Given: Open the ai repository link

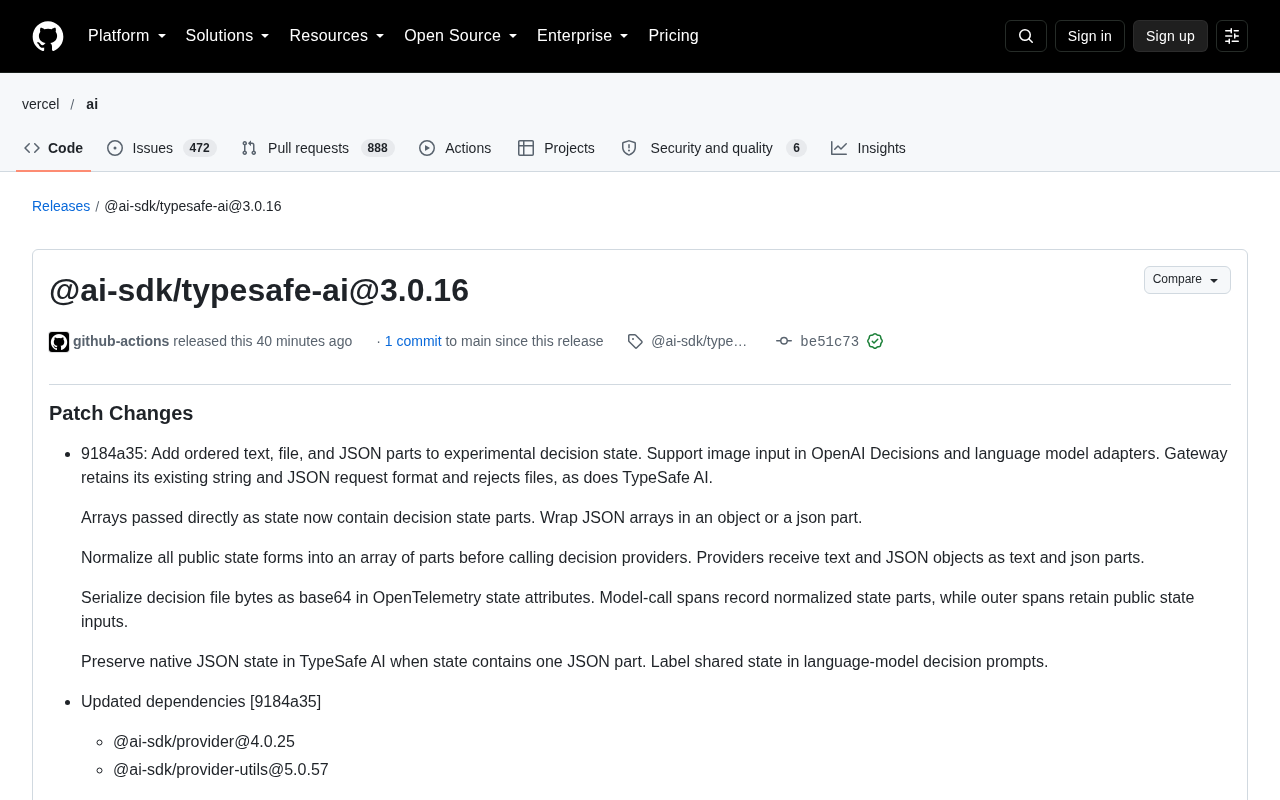Looking at the screenshot, I should 92,104.
